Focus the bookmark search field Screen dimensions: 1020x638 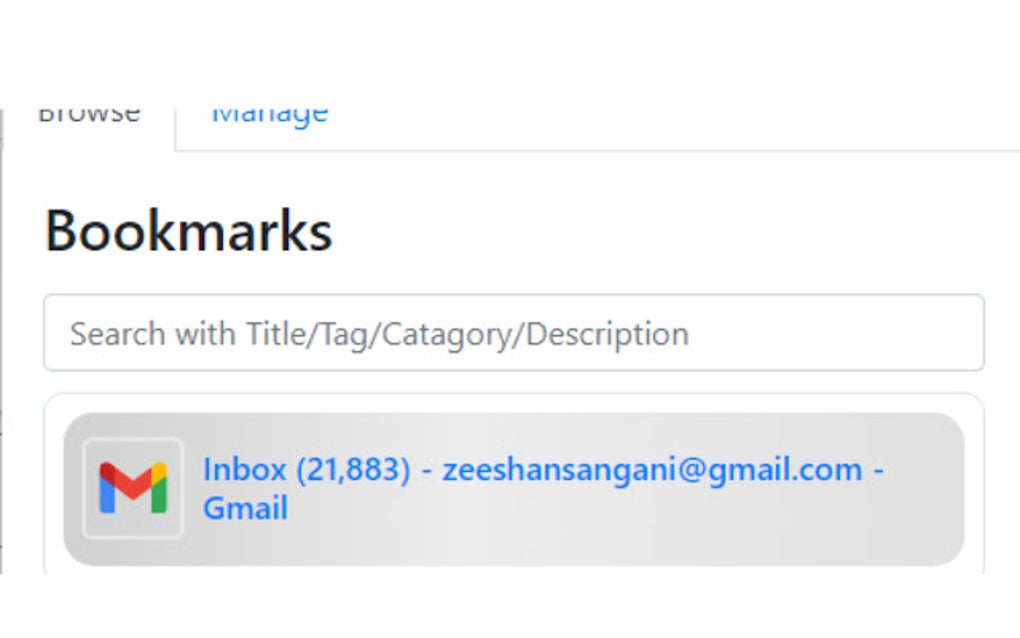(x=513, y=333)
